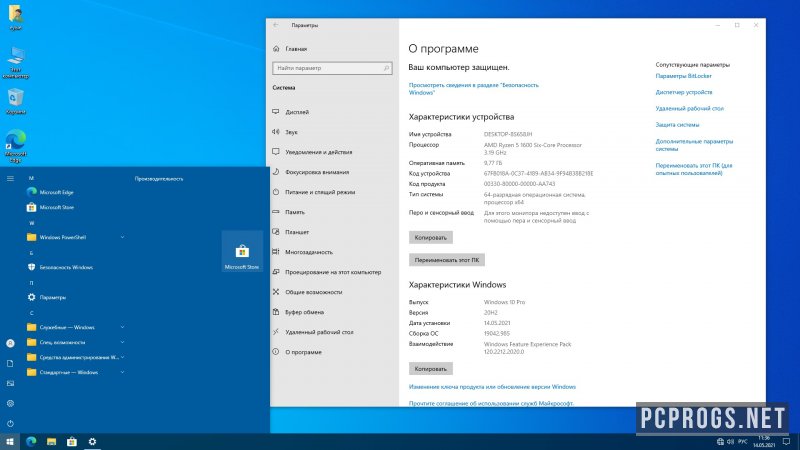Image resolution: width=800 pixels, height=450 pixels.
Task: Click the Find a setting search field
Action: point(332,68)
